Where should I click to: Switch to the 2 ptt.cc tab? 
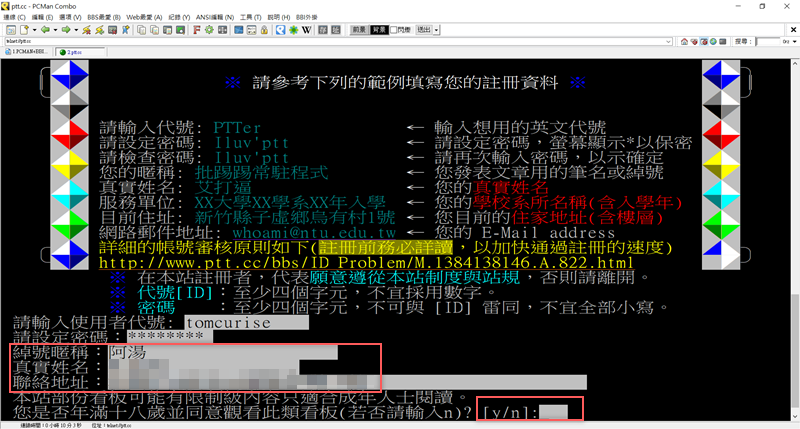click(80, 52)
